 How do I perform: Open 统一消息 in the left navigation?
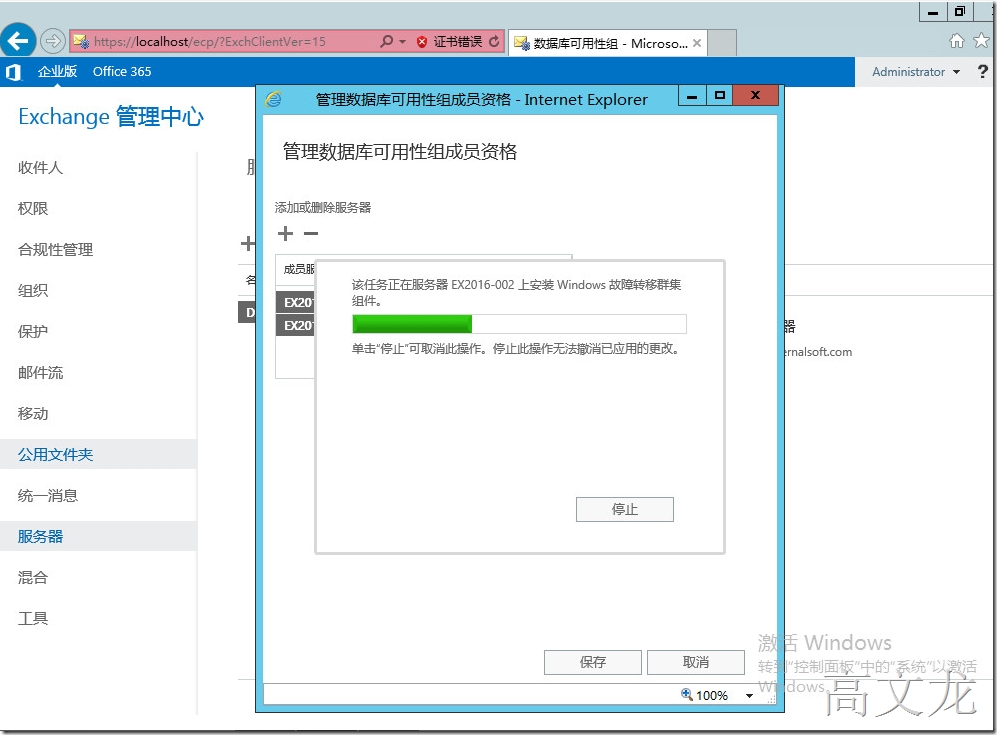pyautogui.click(x=48, y=496)
